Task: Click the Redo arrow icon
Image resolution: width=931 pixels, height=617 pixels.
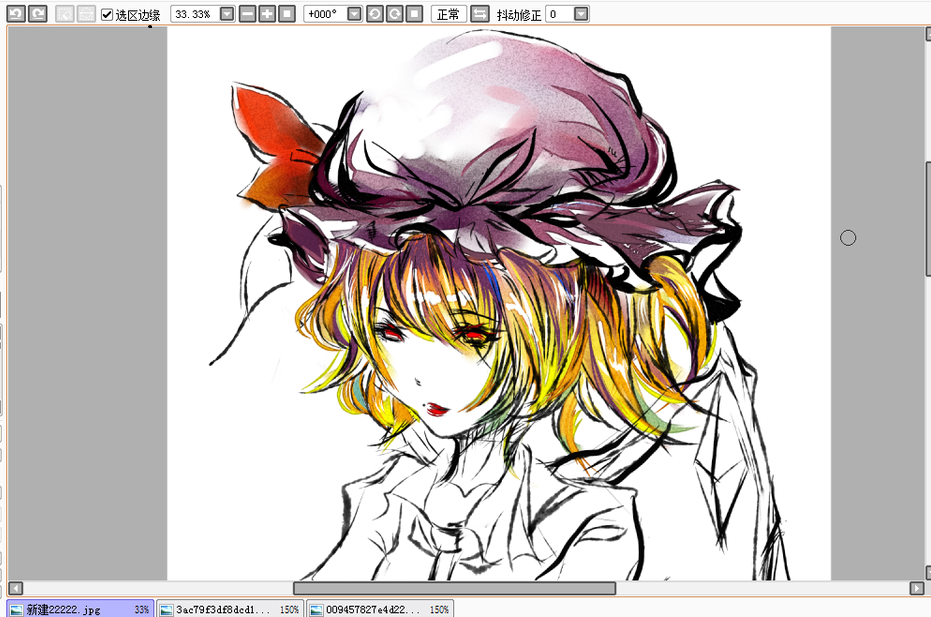Action: (x=37, y=14)
